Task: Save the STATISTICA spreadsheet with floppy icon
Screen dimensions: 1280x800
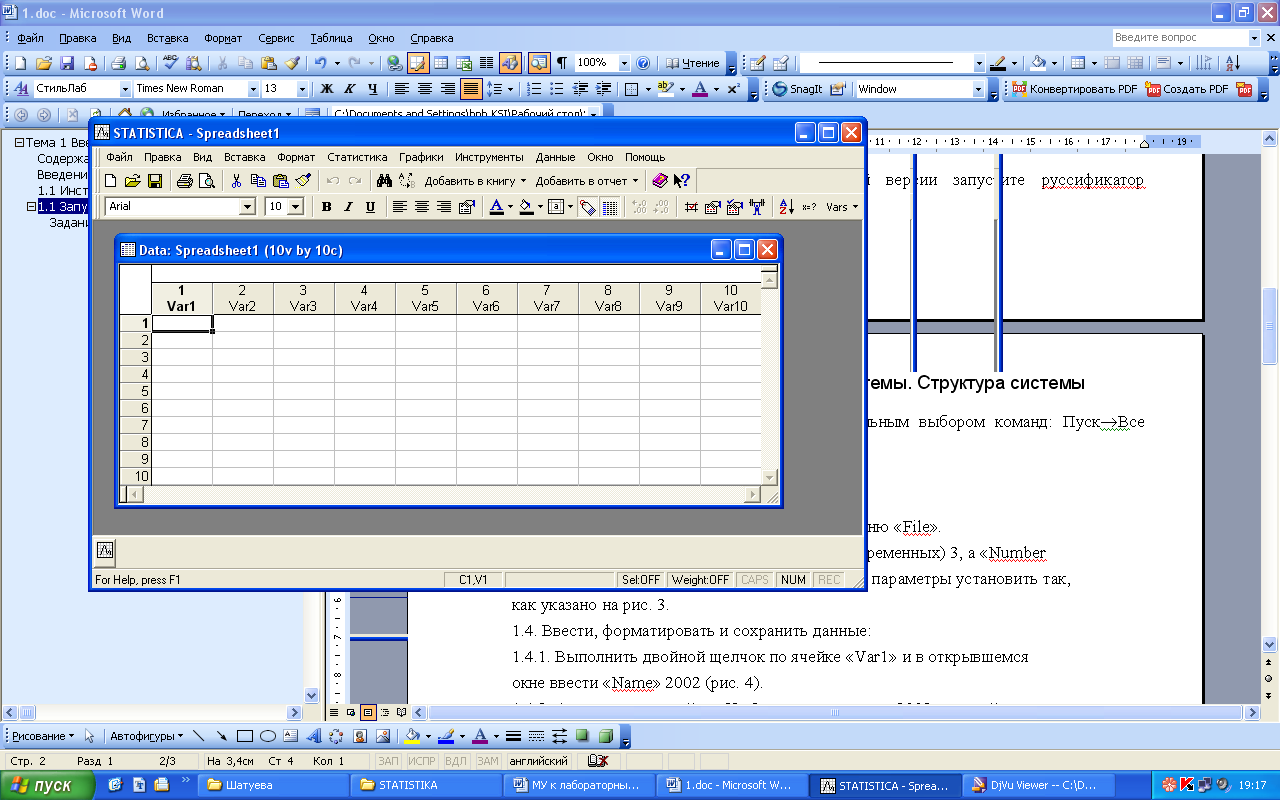Action: click(x=154, y=181)
